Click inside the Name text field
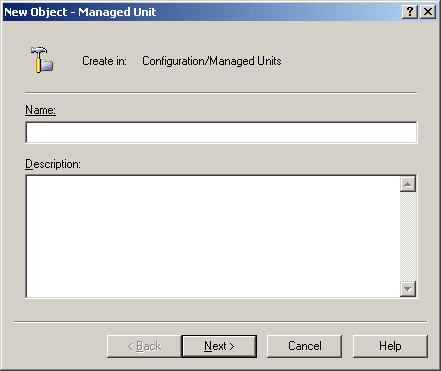 point(221,132)
